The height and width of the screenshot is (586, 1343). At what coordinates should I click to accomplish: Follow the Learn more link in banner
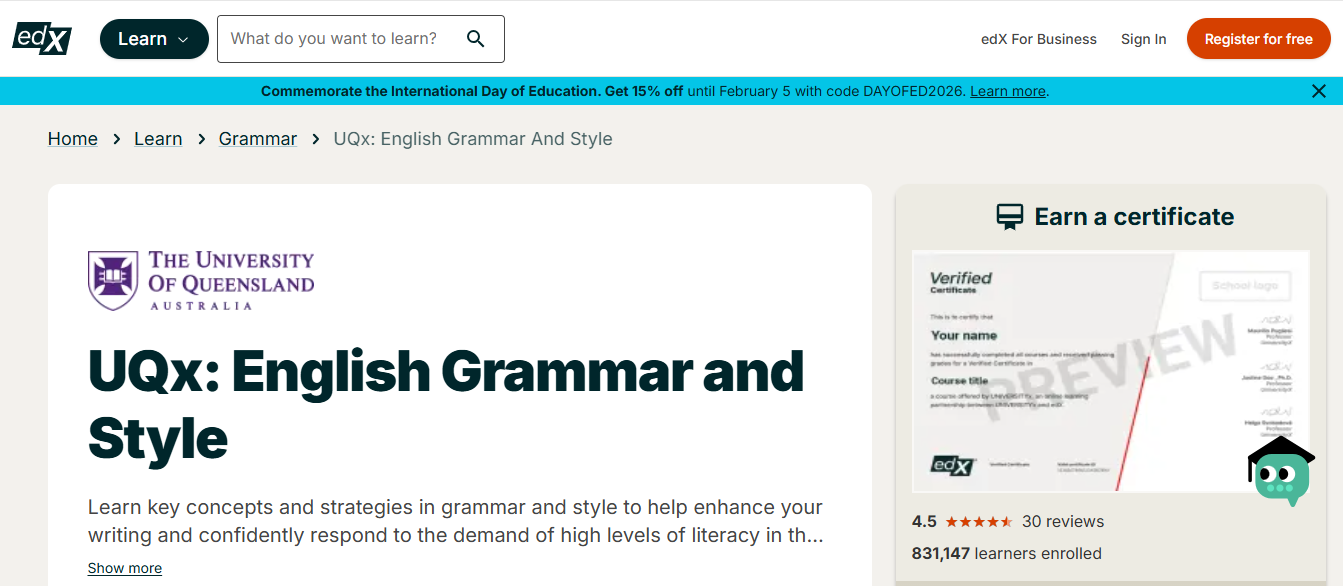point(1007,91)
